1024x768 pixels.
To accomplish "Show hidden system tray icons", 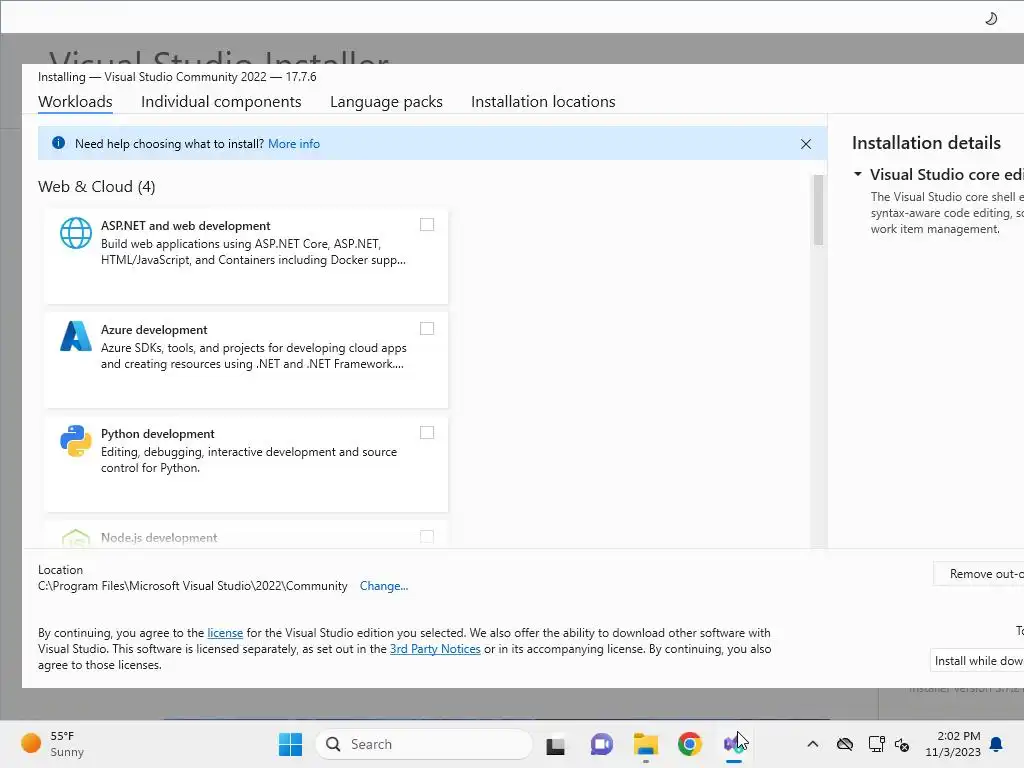I will tap(812, 744).
